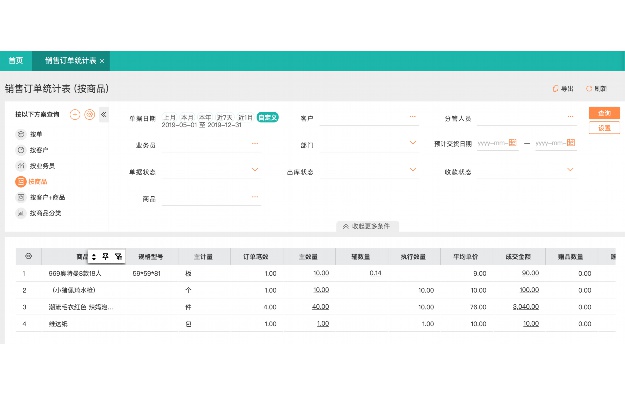The width and height of the screenshot is (625, 395).
Task: Select the 按商品分类 query scheme
Action: (38, 213)
